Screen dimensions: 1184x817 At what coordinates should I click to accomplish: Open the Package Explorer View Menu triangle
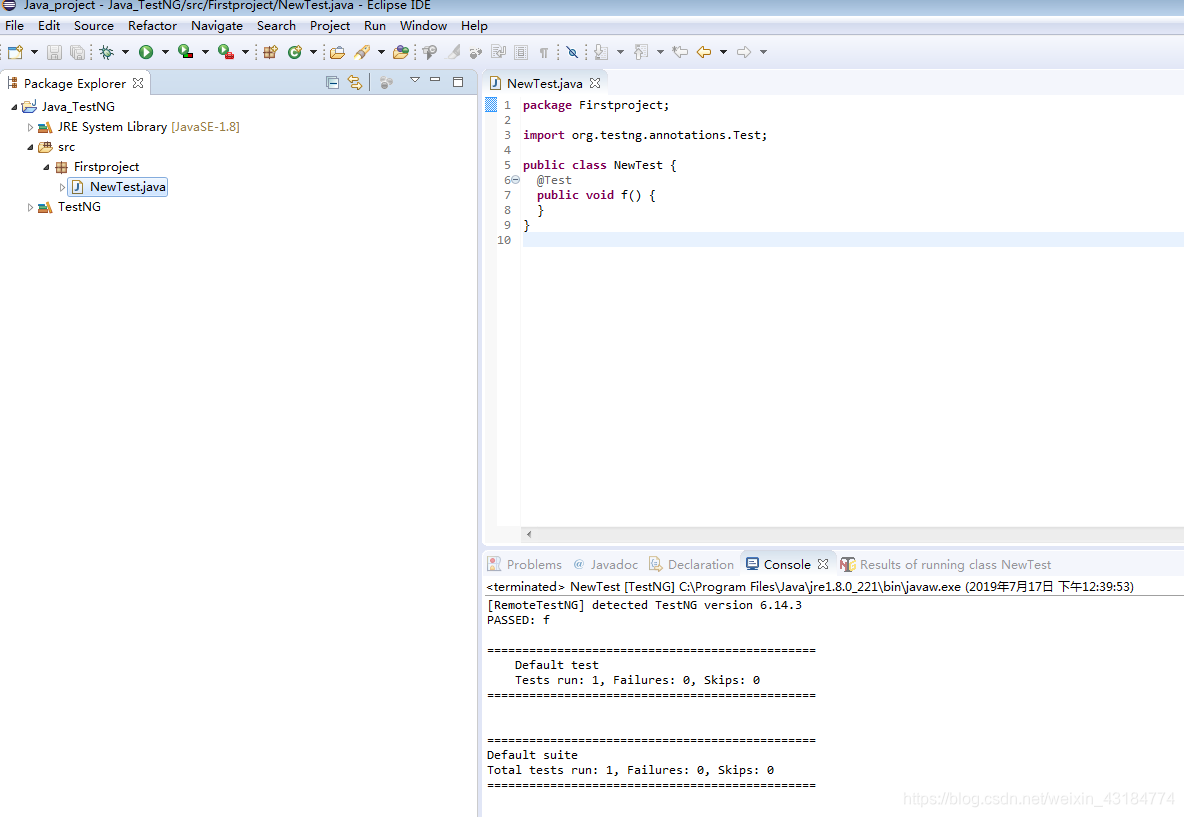(x=415, y=79)
